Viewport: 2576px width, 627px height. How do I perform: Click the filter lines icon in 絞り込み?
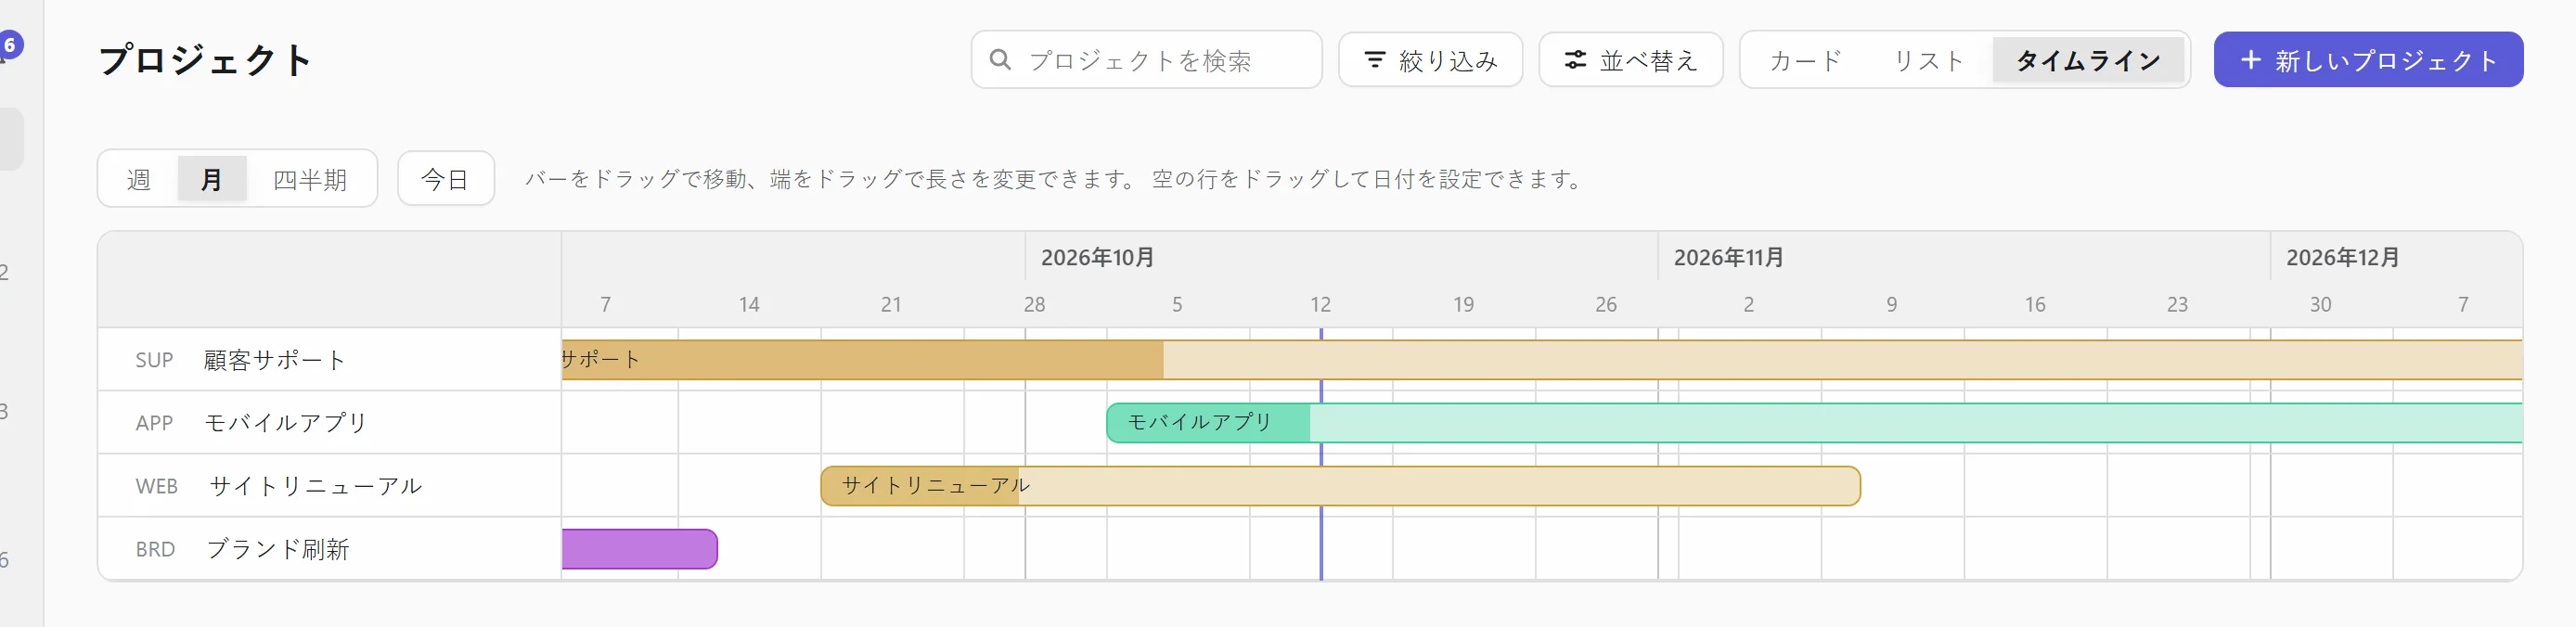pos(1375,60)
